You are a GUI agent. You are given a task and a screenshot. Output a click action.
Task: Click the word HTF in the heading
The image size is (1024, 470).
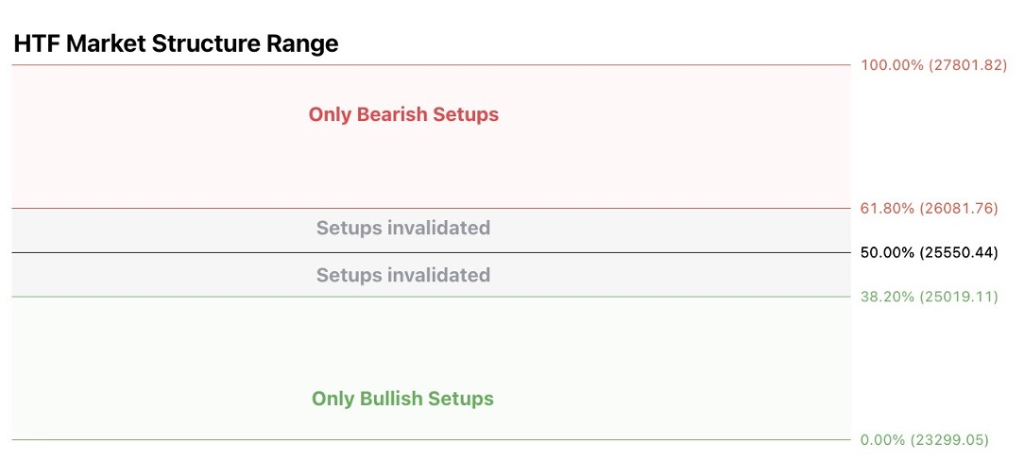36,44
